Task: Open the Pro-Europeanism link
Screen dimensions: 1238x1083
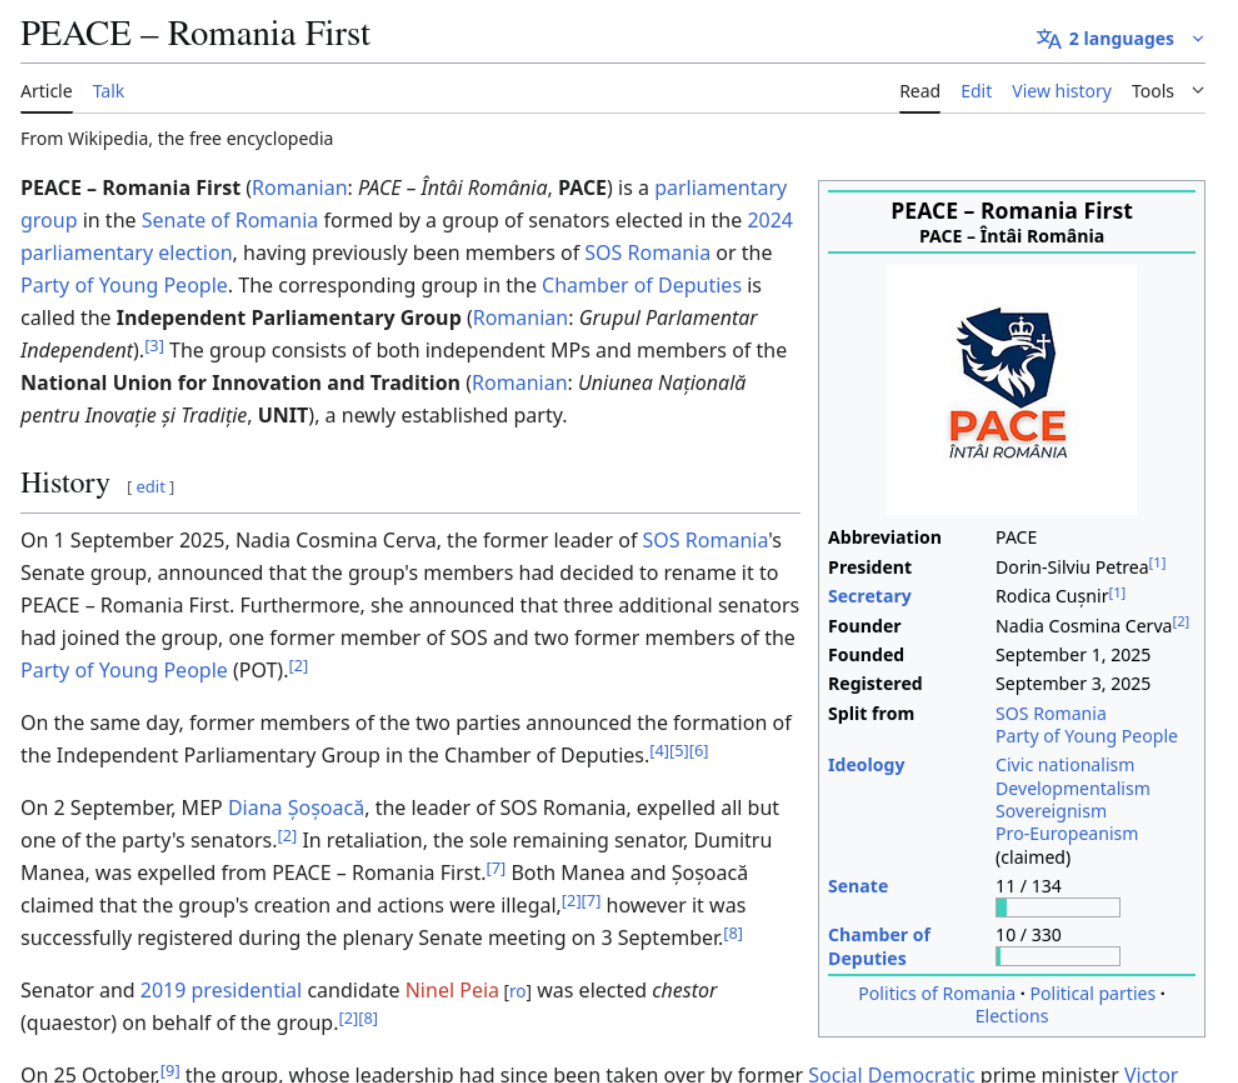Action: click(x=1066, y=834)
